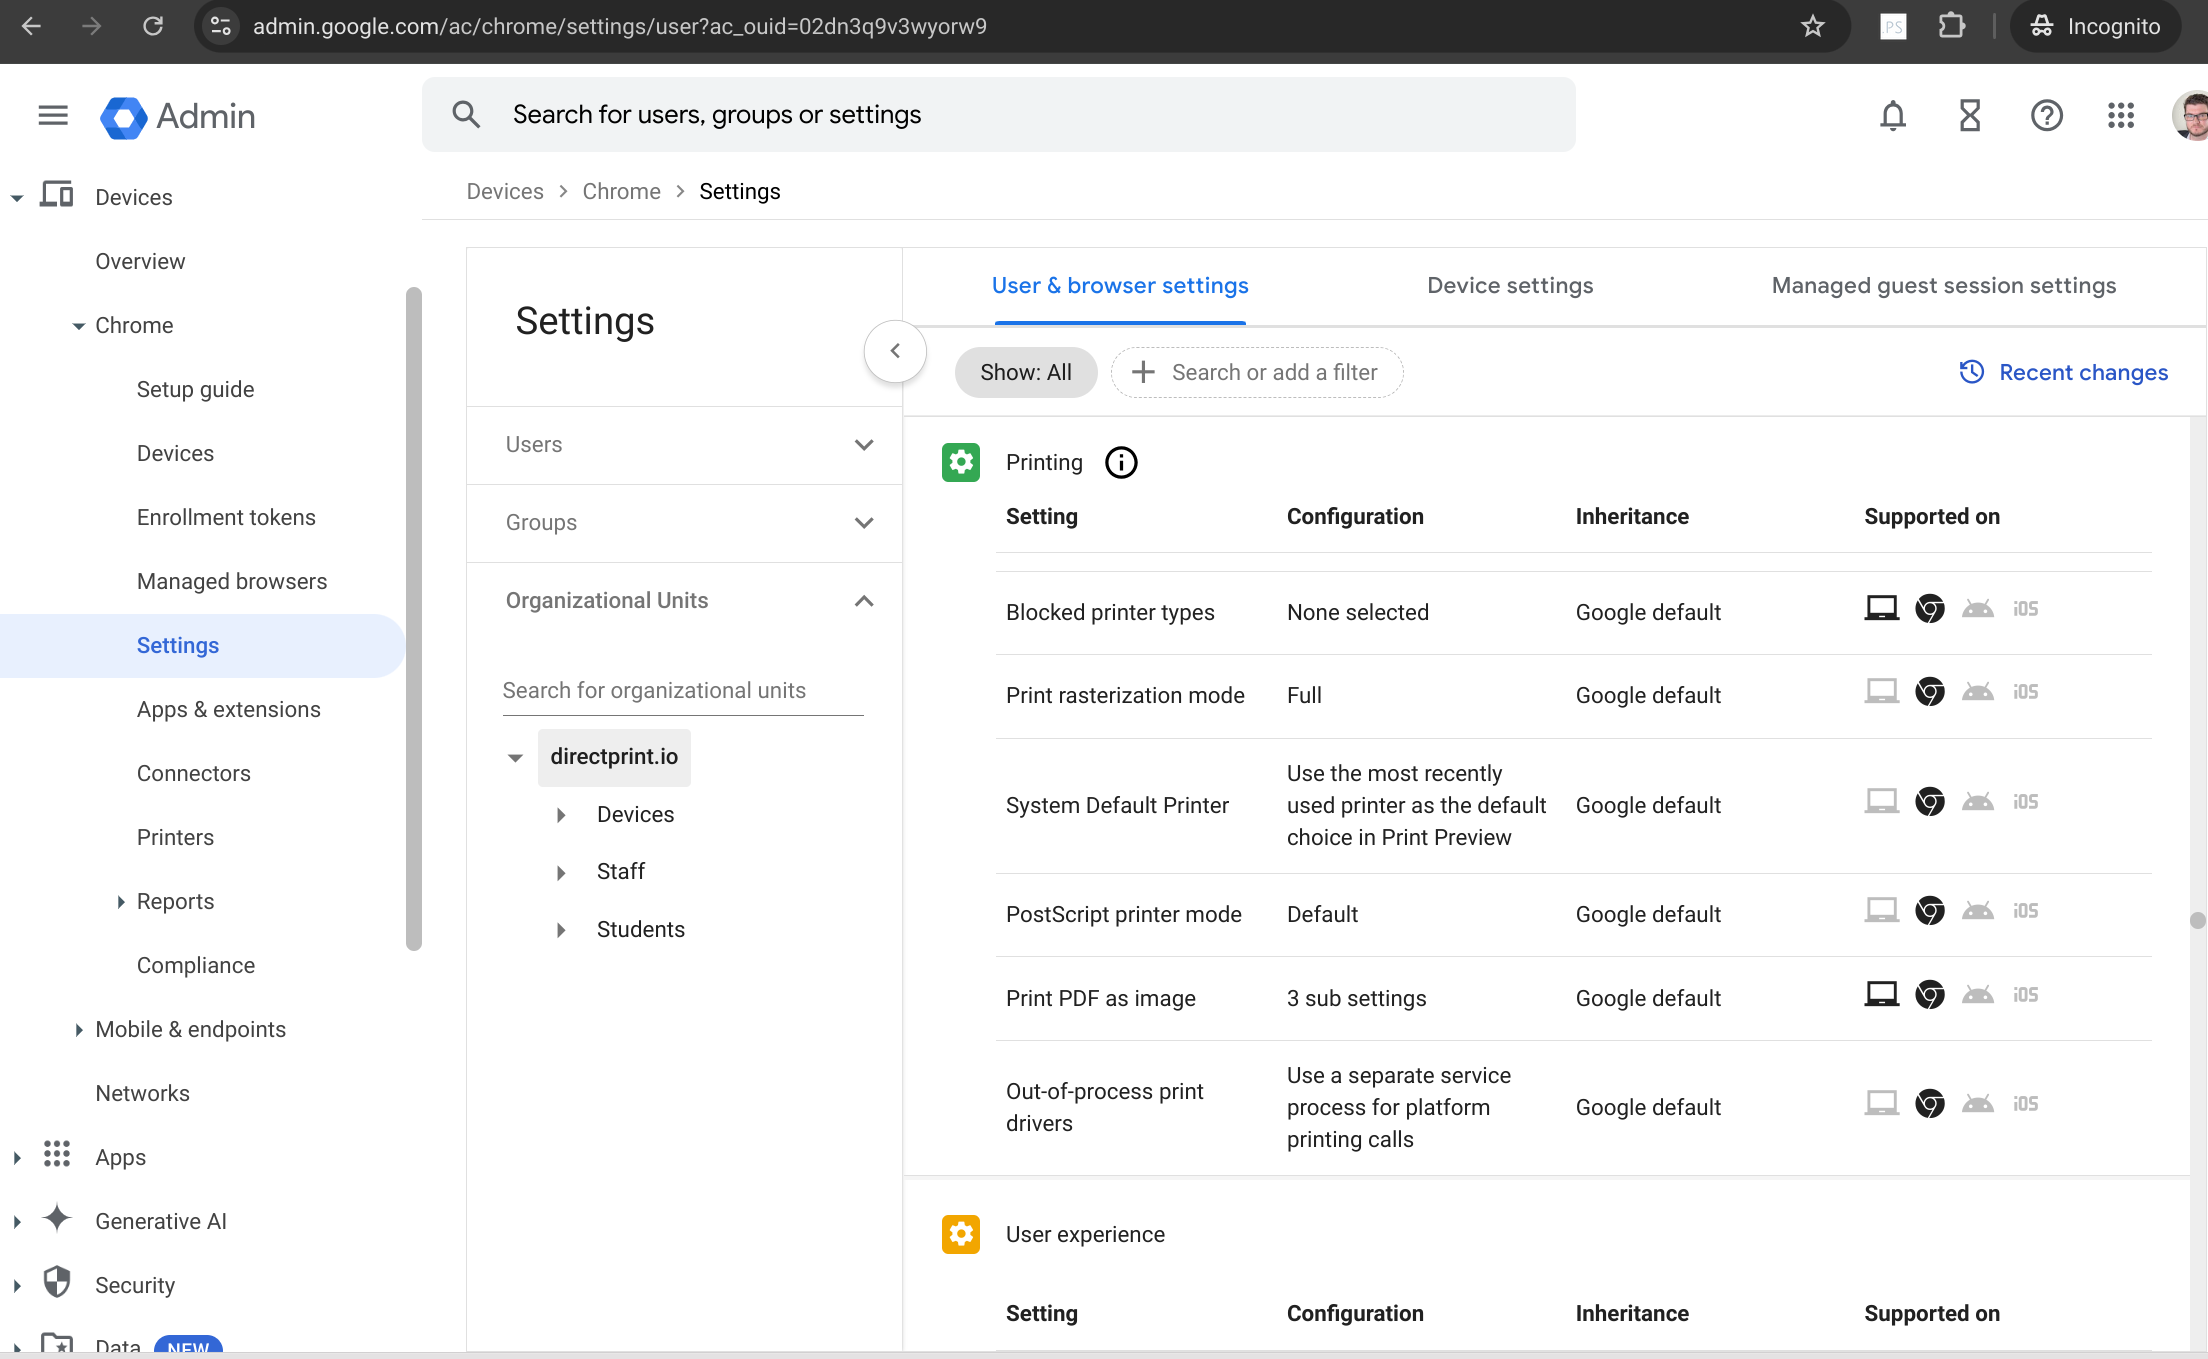The height and width of the screenshot is (1359, 2208).
Task: Click the orange User experience gear icon
Action: (961, 1234)
